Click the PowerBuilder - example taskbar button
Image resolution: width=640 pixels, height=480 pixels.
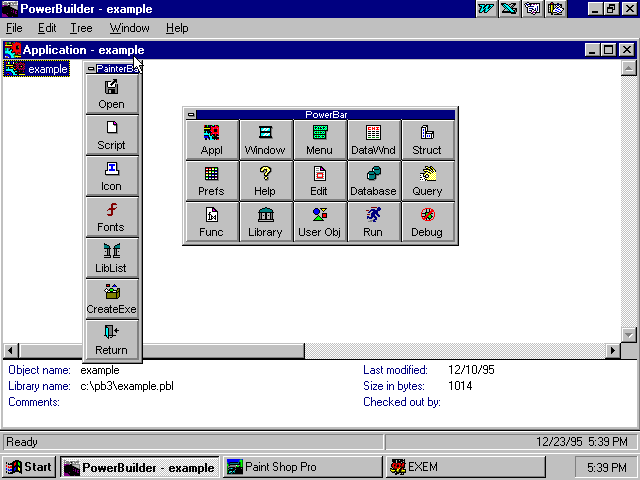(x=140, y=467)
